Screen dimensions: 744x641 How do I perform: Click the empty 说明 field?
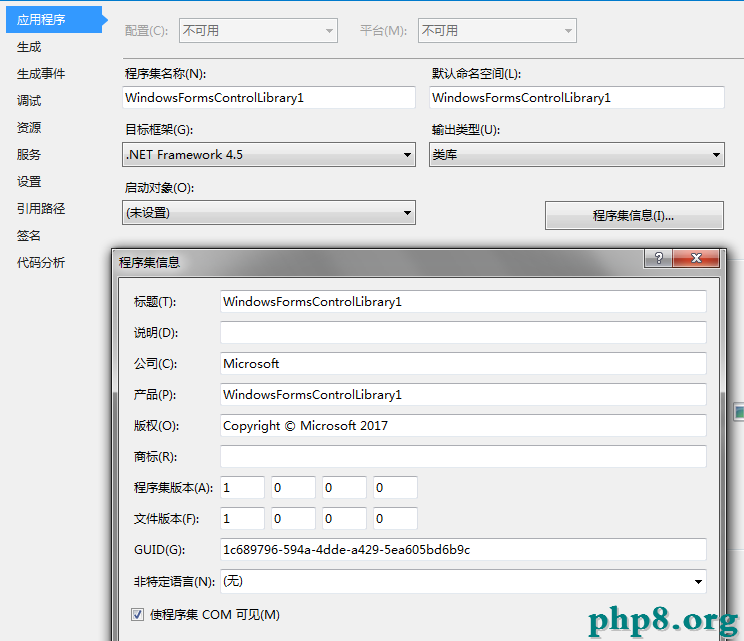pyautogui.click(x=464, y=333)
